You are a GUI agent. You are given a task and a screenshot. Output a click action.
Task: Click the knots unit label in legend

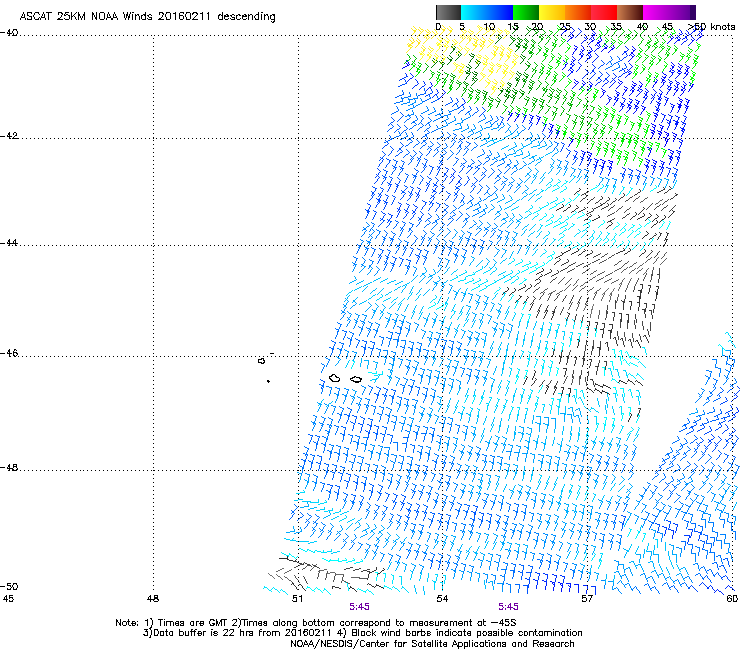pos(723,27)
